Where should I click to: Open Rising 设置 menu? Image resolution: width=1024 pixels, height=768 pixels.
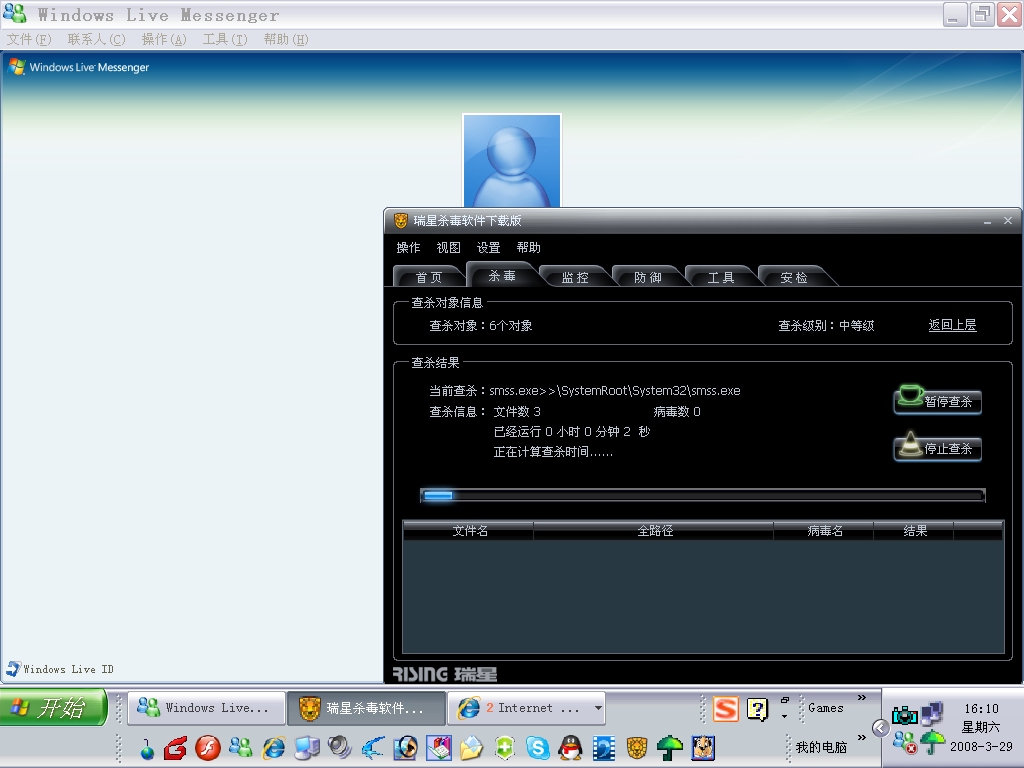[x=488, y=248]
